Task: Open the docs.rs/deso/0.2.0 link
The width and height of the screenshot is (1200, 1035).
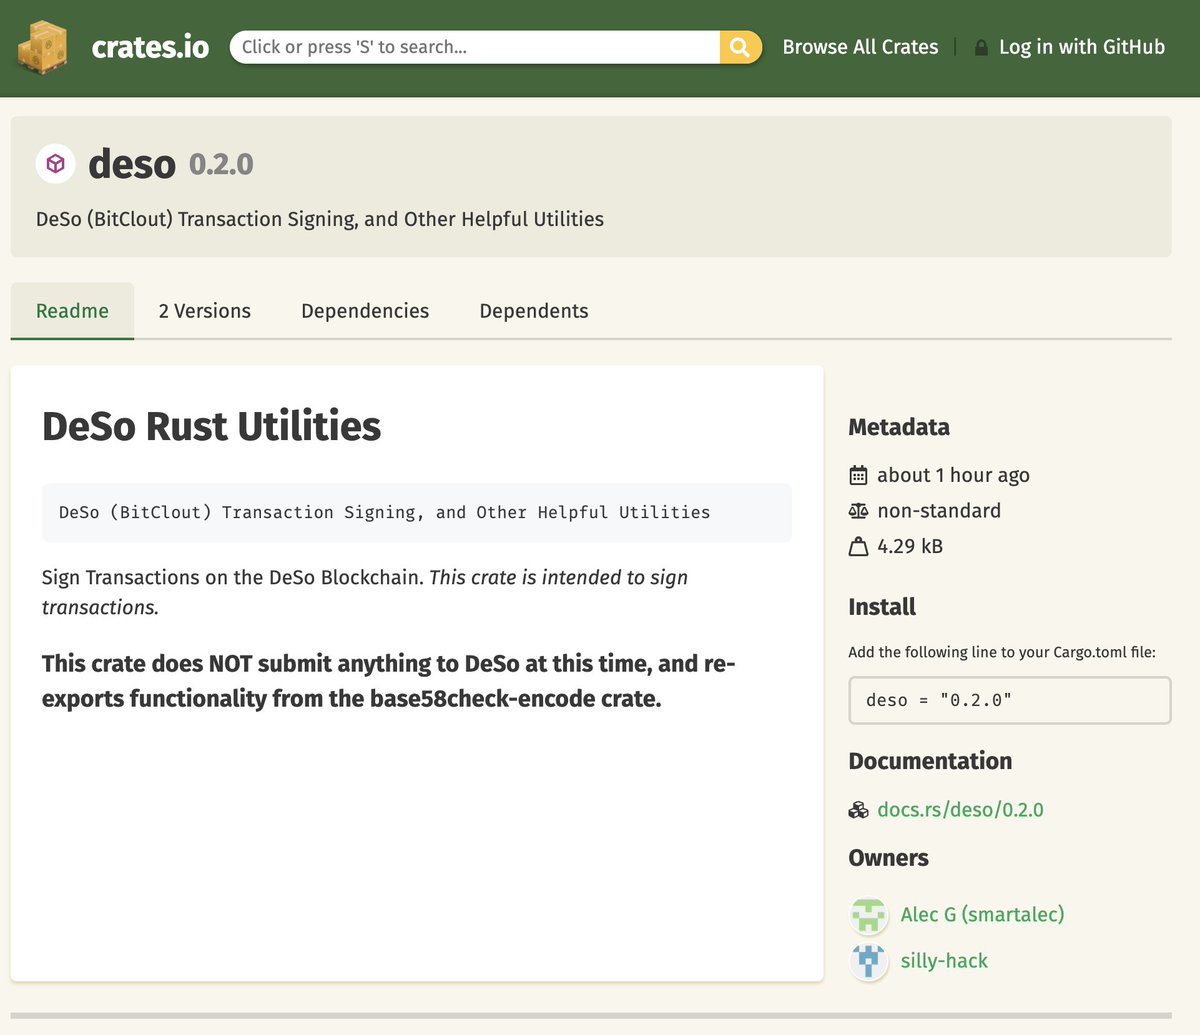Action: click(x=960, y=810)
